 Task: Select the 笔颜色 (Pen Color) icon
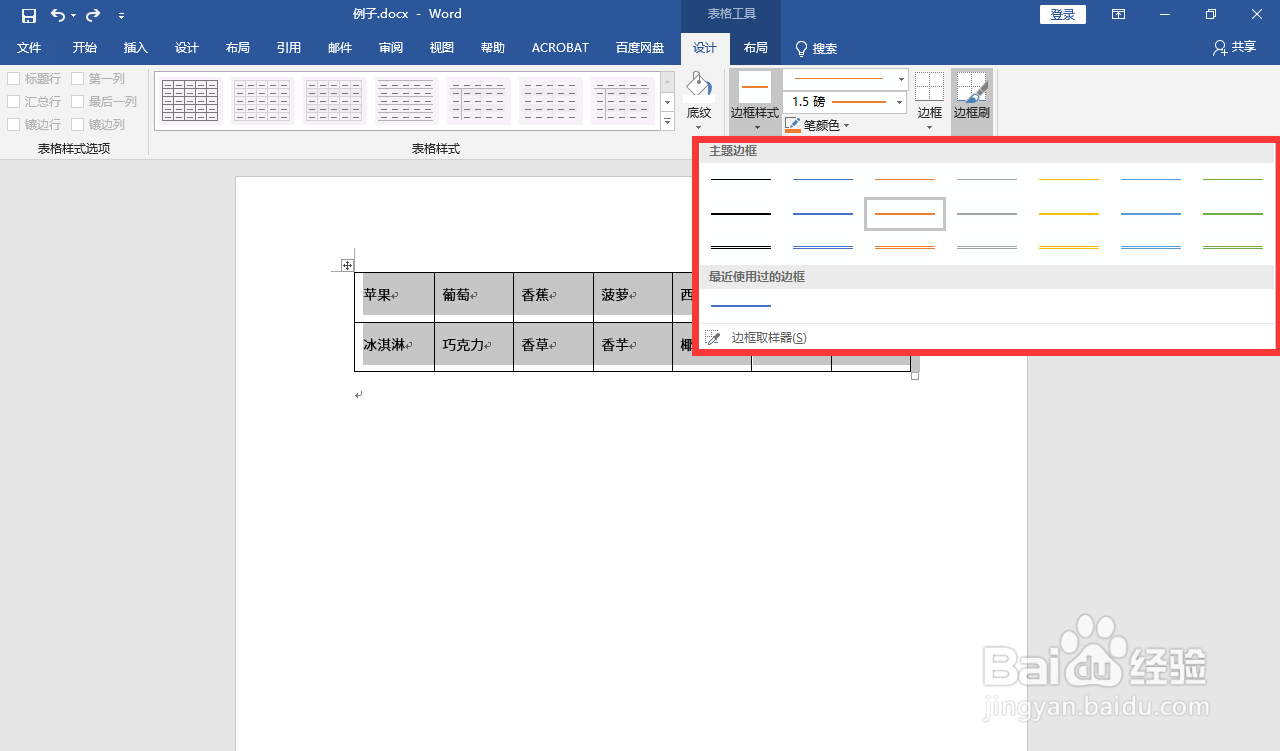pos(792,124)
